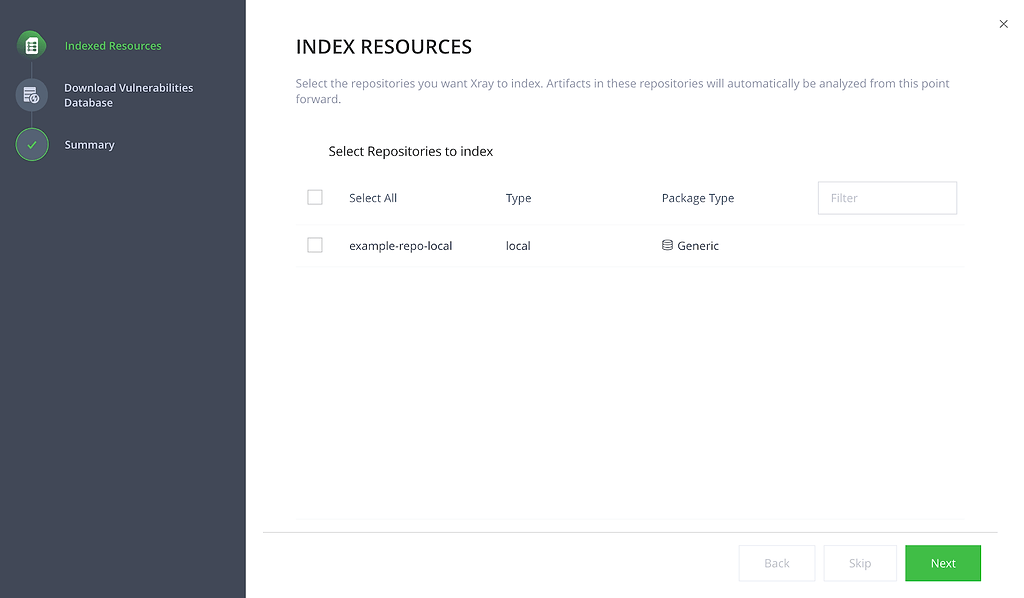The width and height of the screenshot is (1024, 598).
Task: Open the Download Vulnerabilities Database step label
Action: tap(129, 95)
